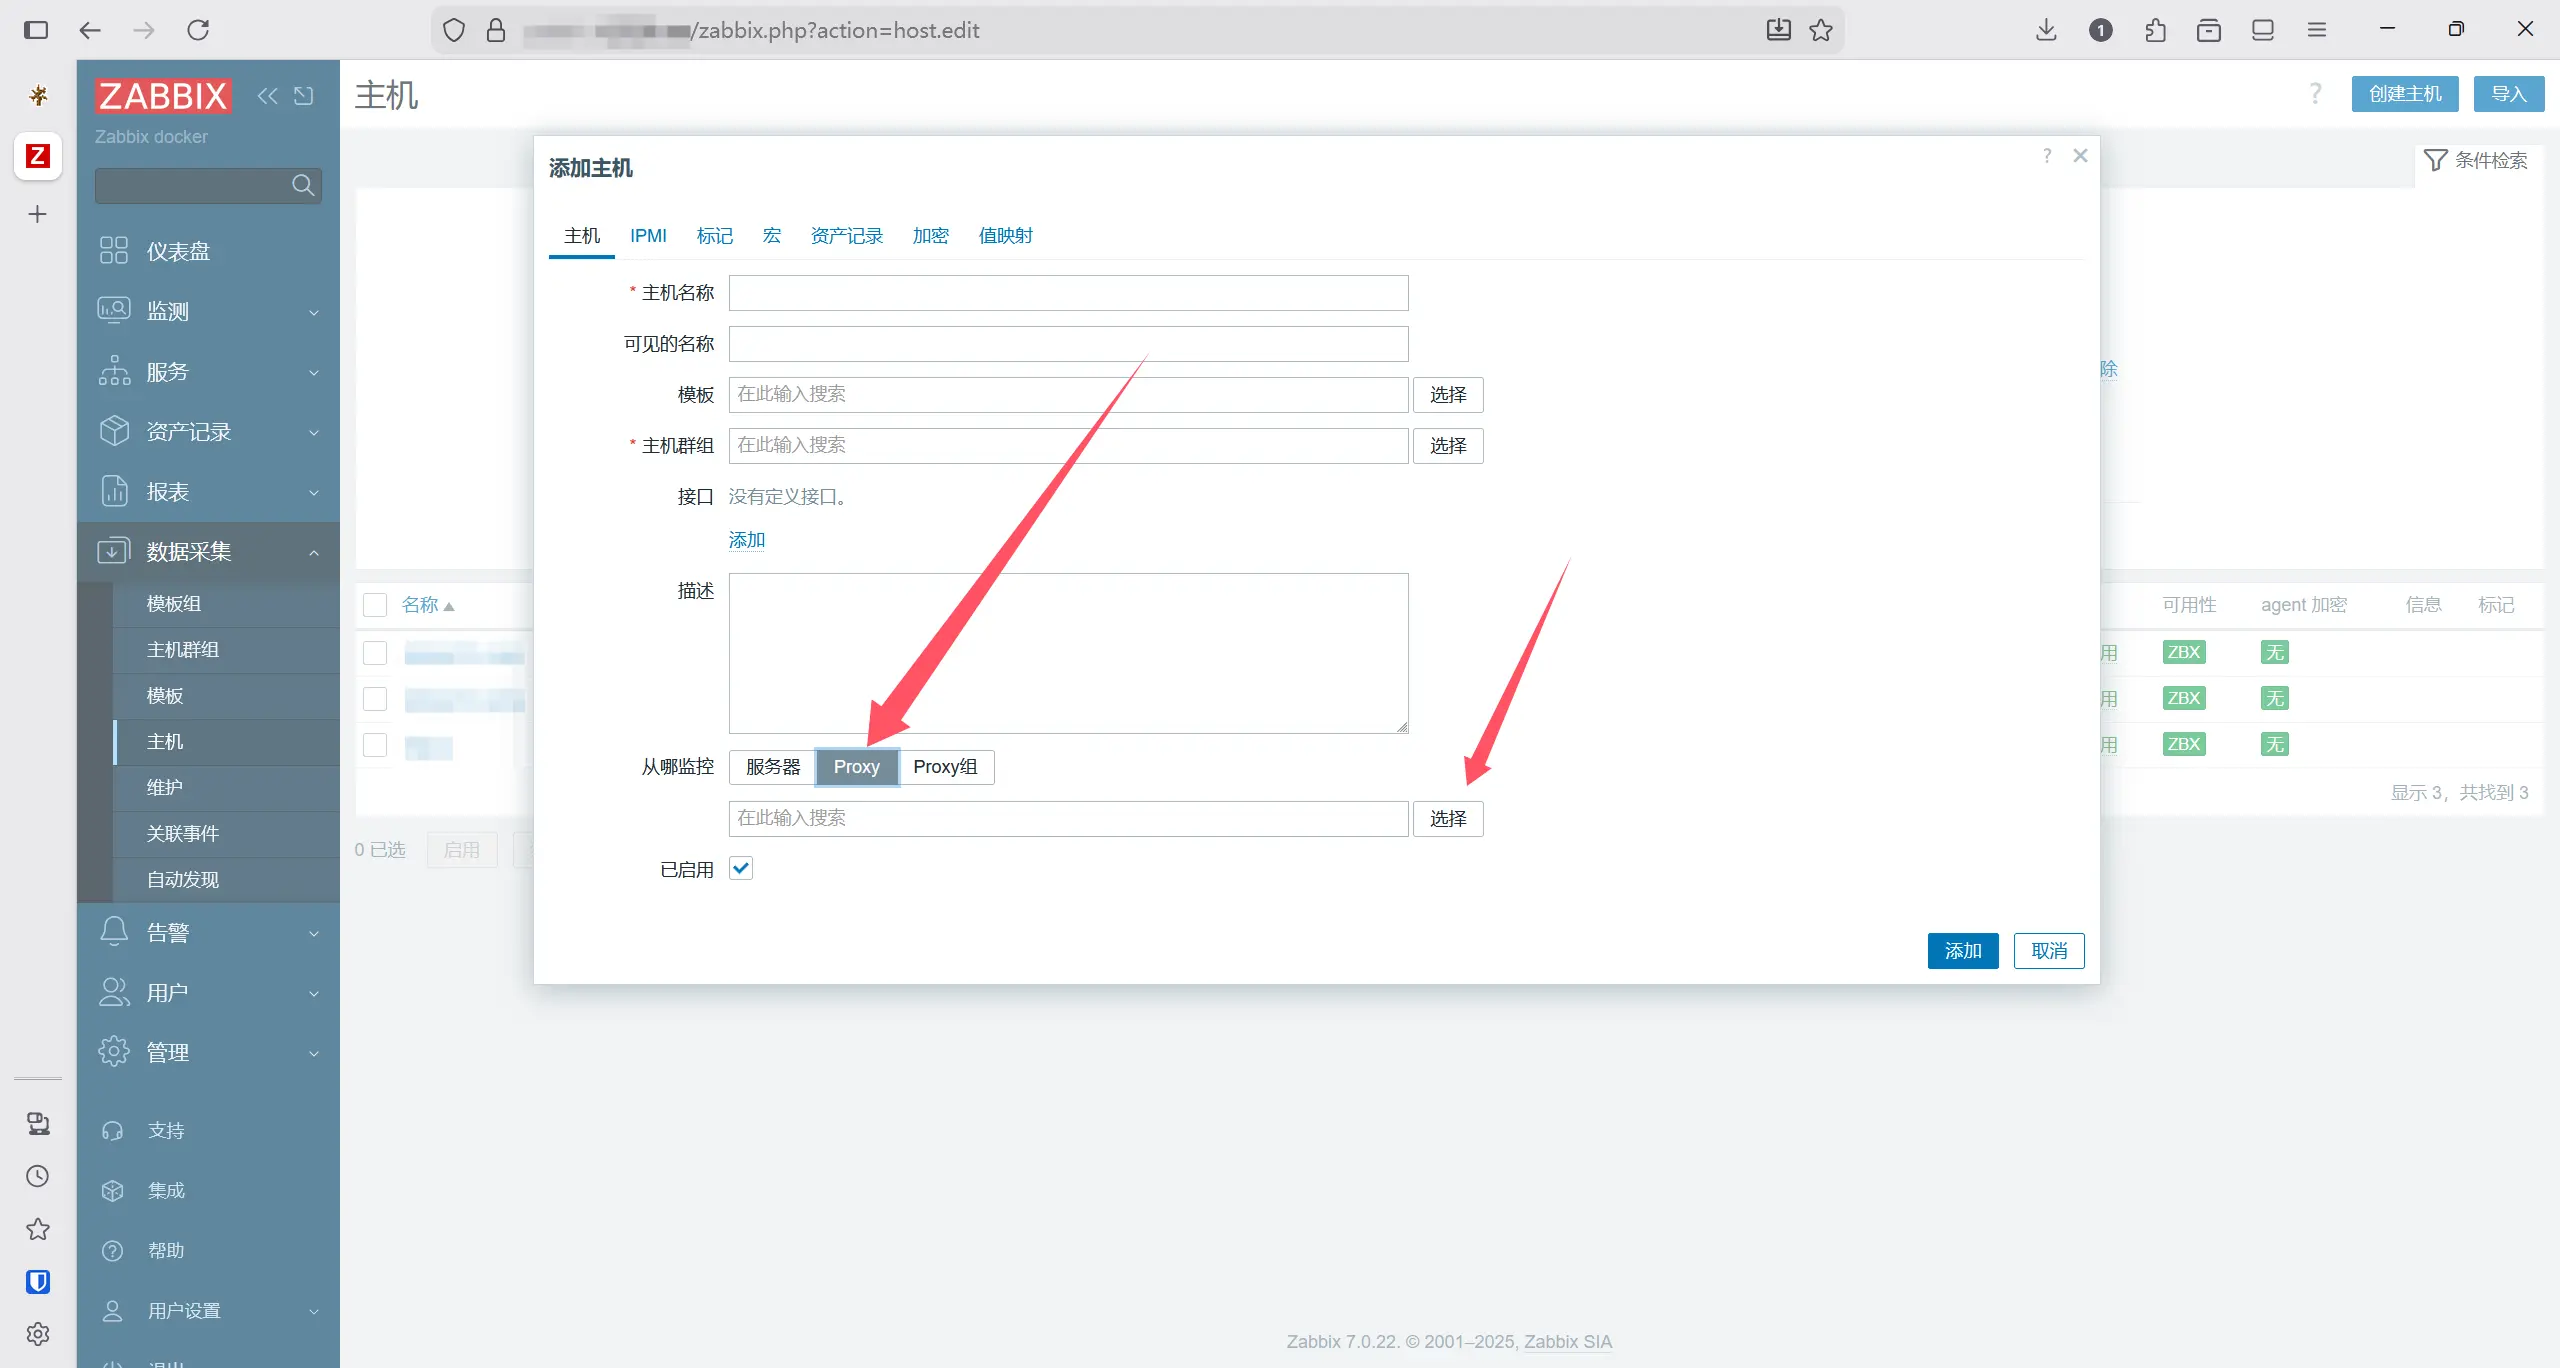Open the 集成 integrations cube icon
The height and width of the screenshot is (1368, 2560).
tap(113, 1191)
